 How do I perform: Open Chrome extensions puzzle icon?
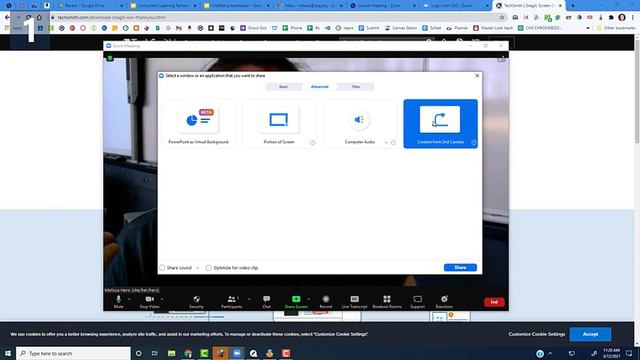tap(611, 18)
